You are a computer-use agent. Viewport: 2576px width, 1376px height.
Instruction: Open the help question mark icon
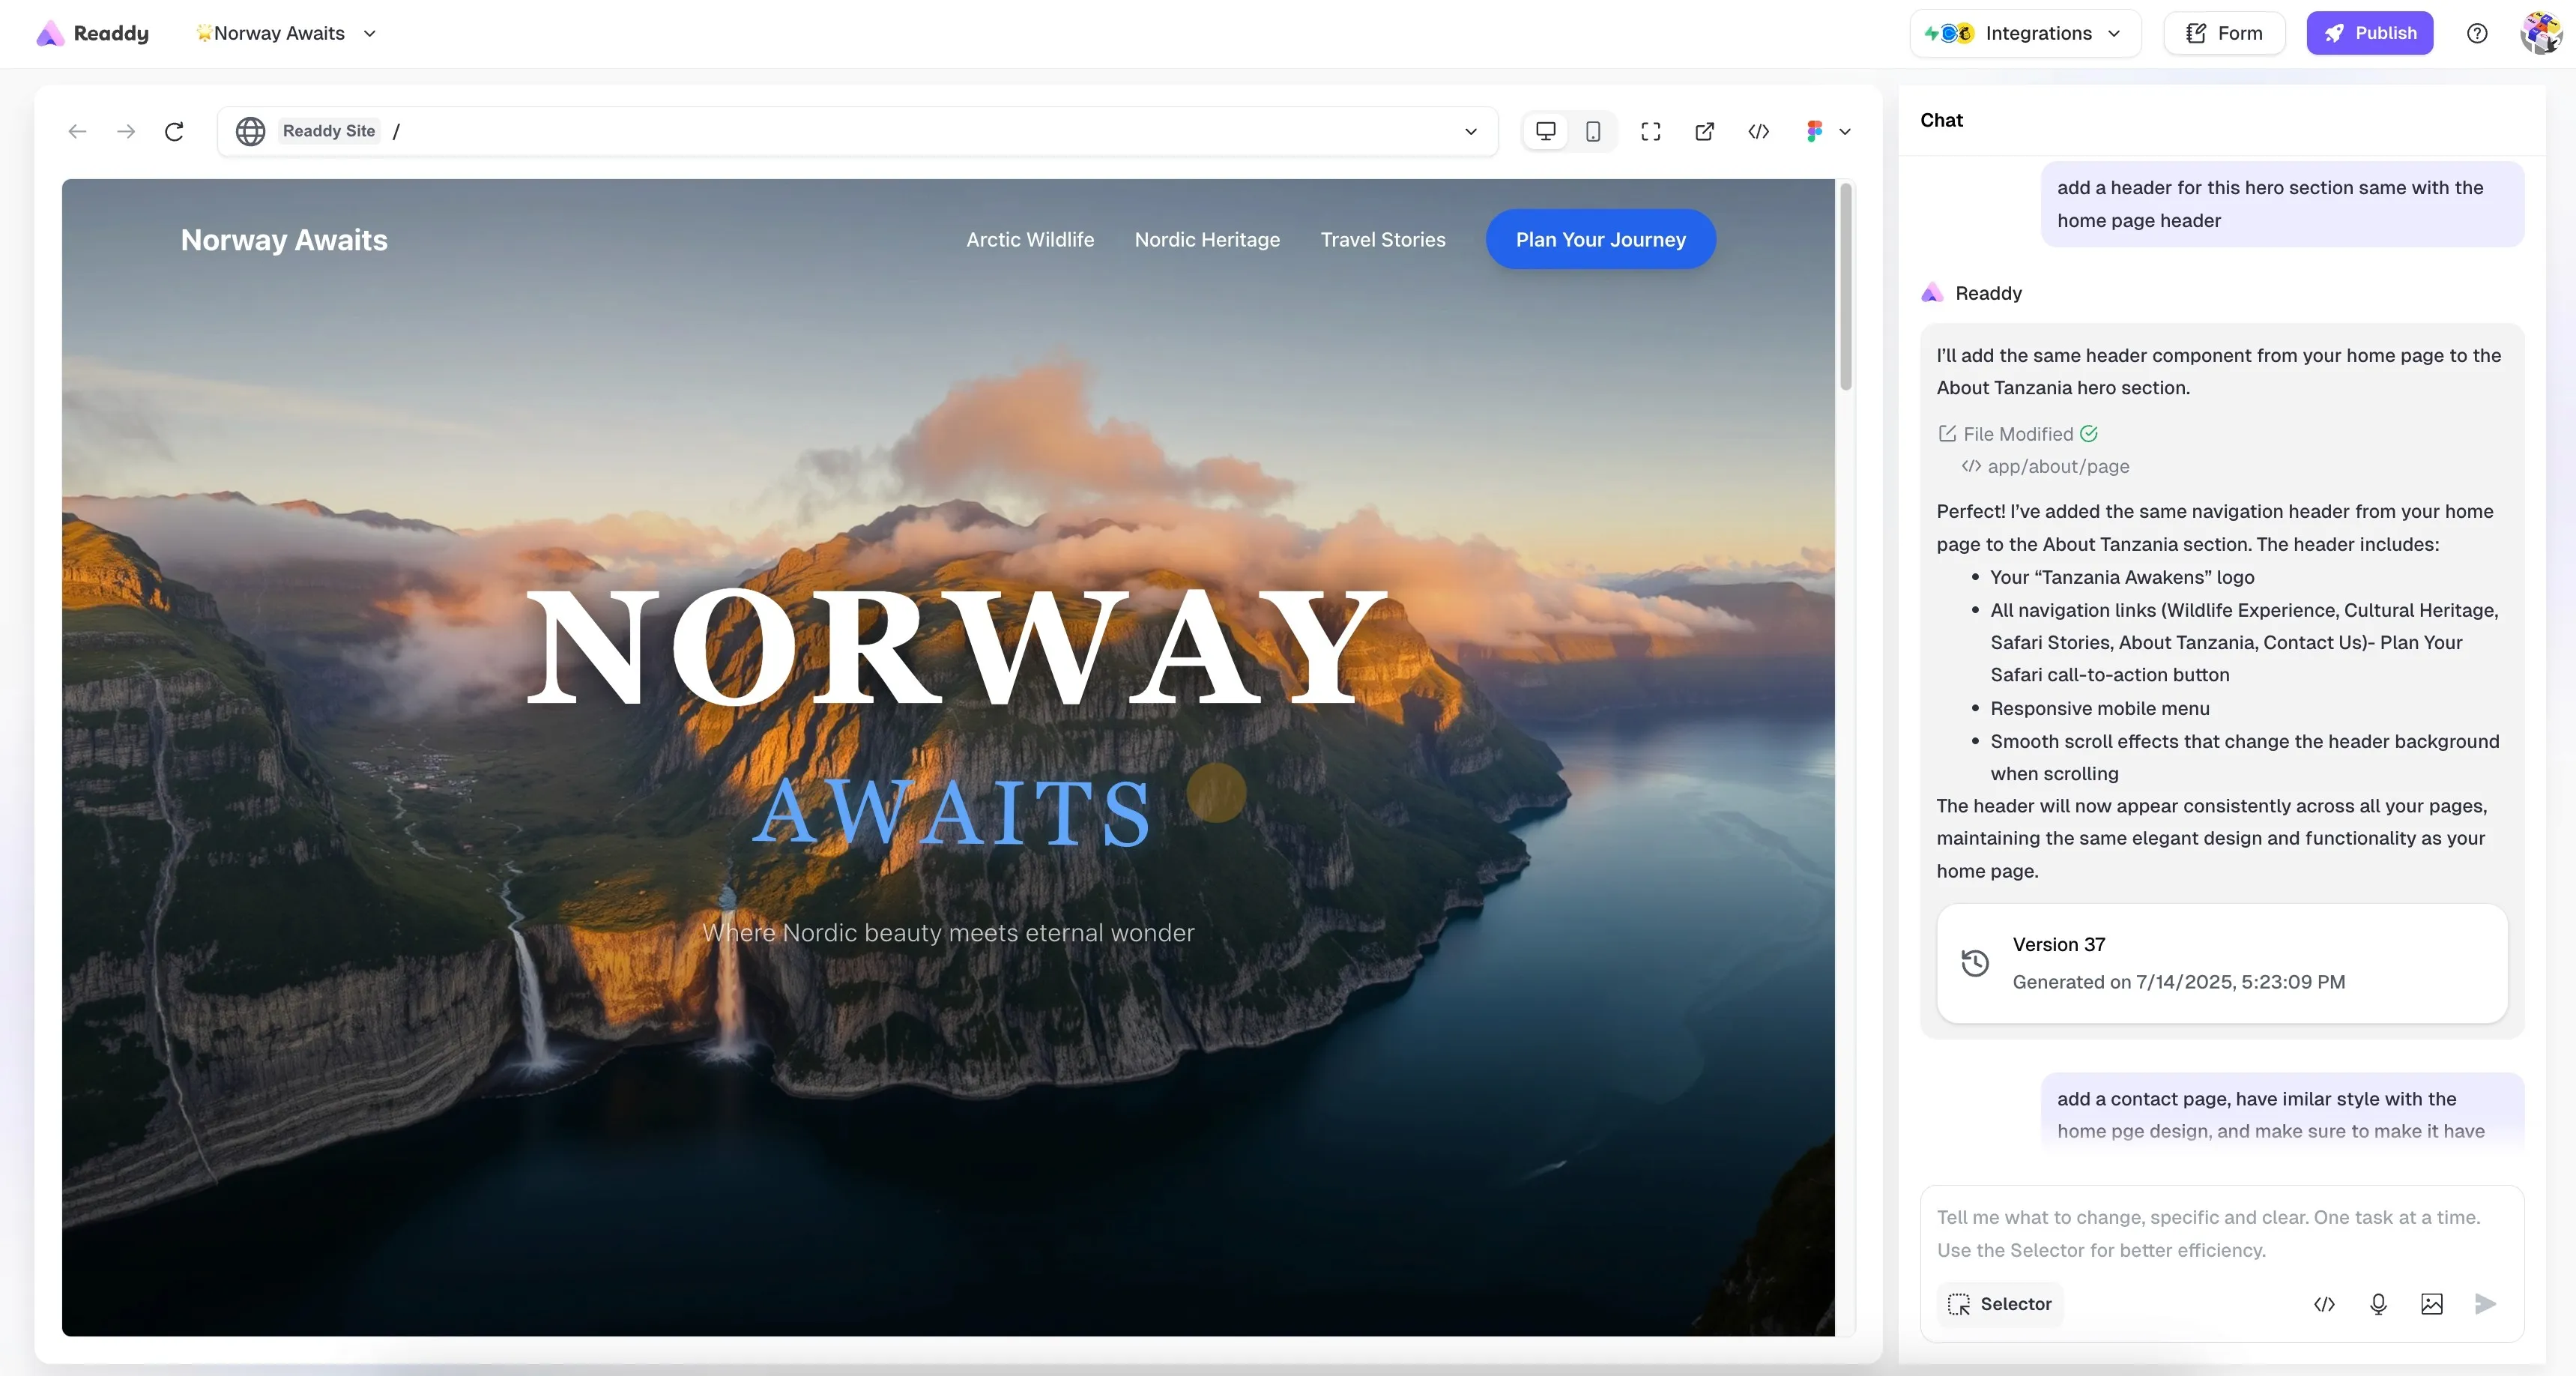coord(2477,33)
